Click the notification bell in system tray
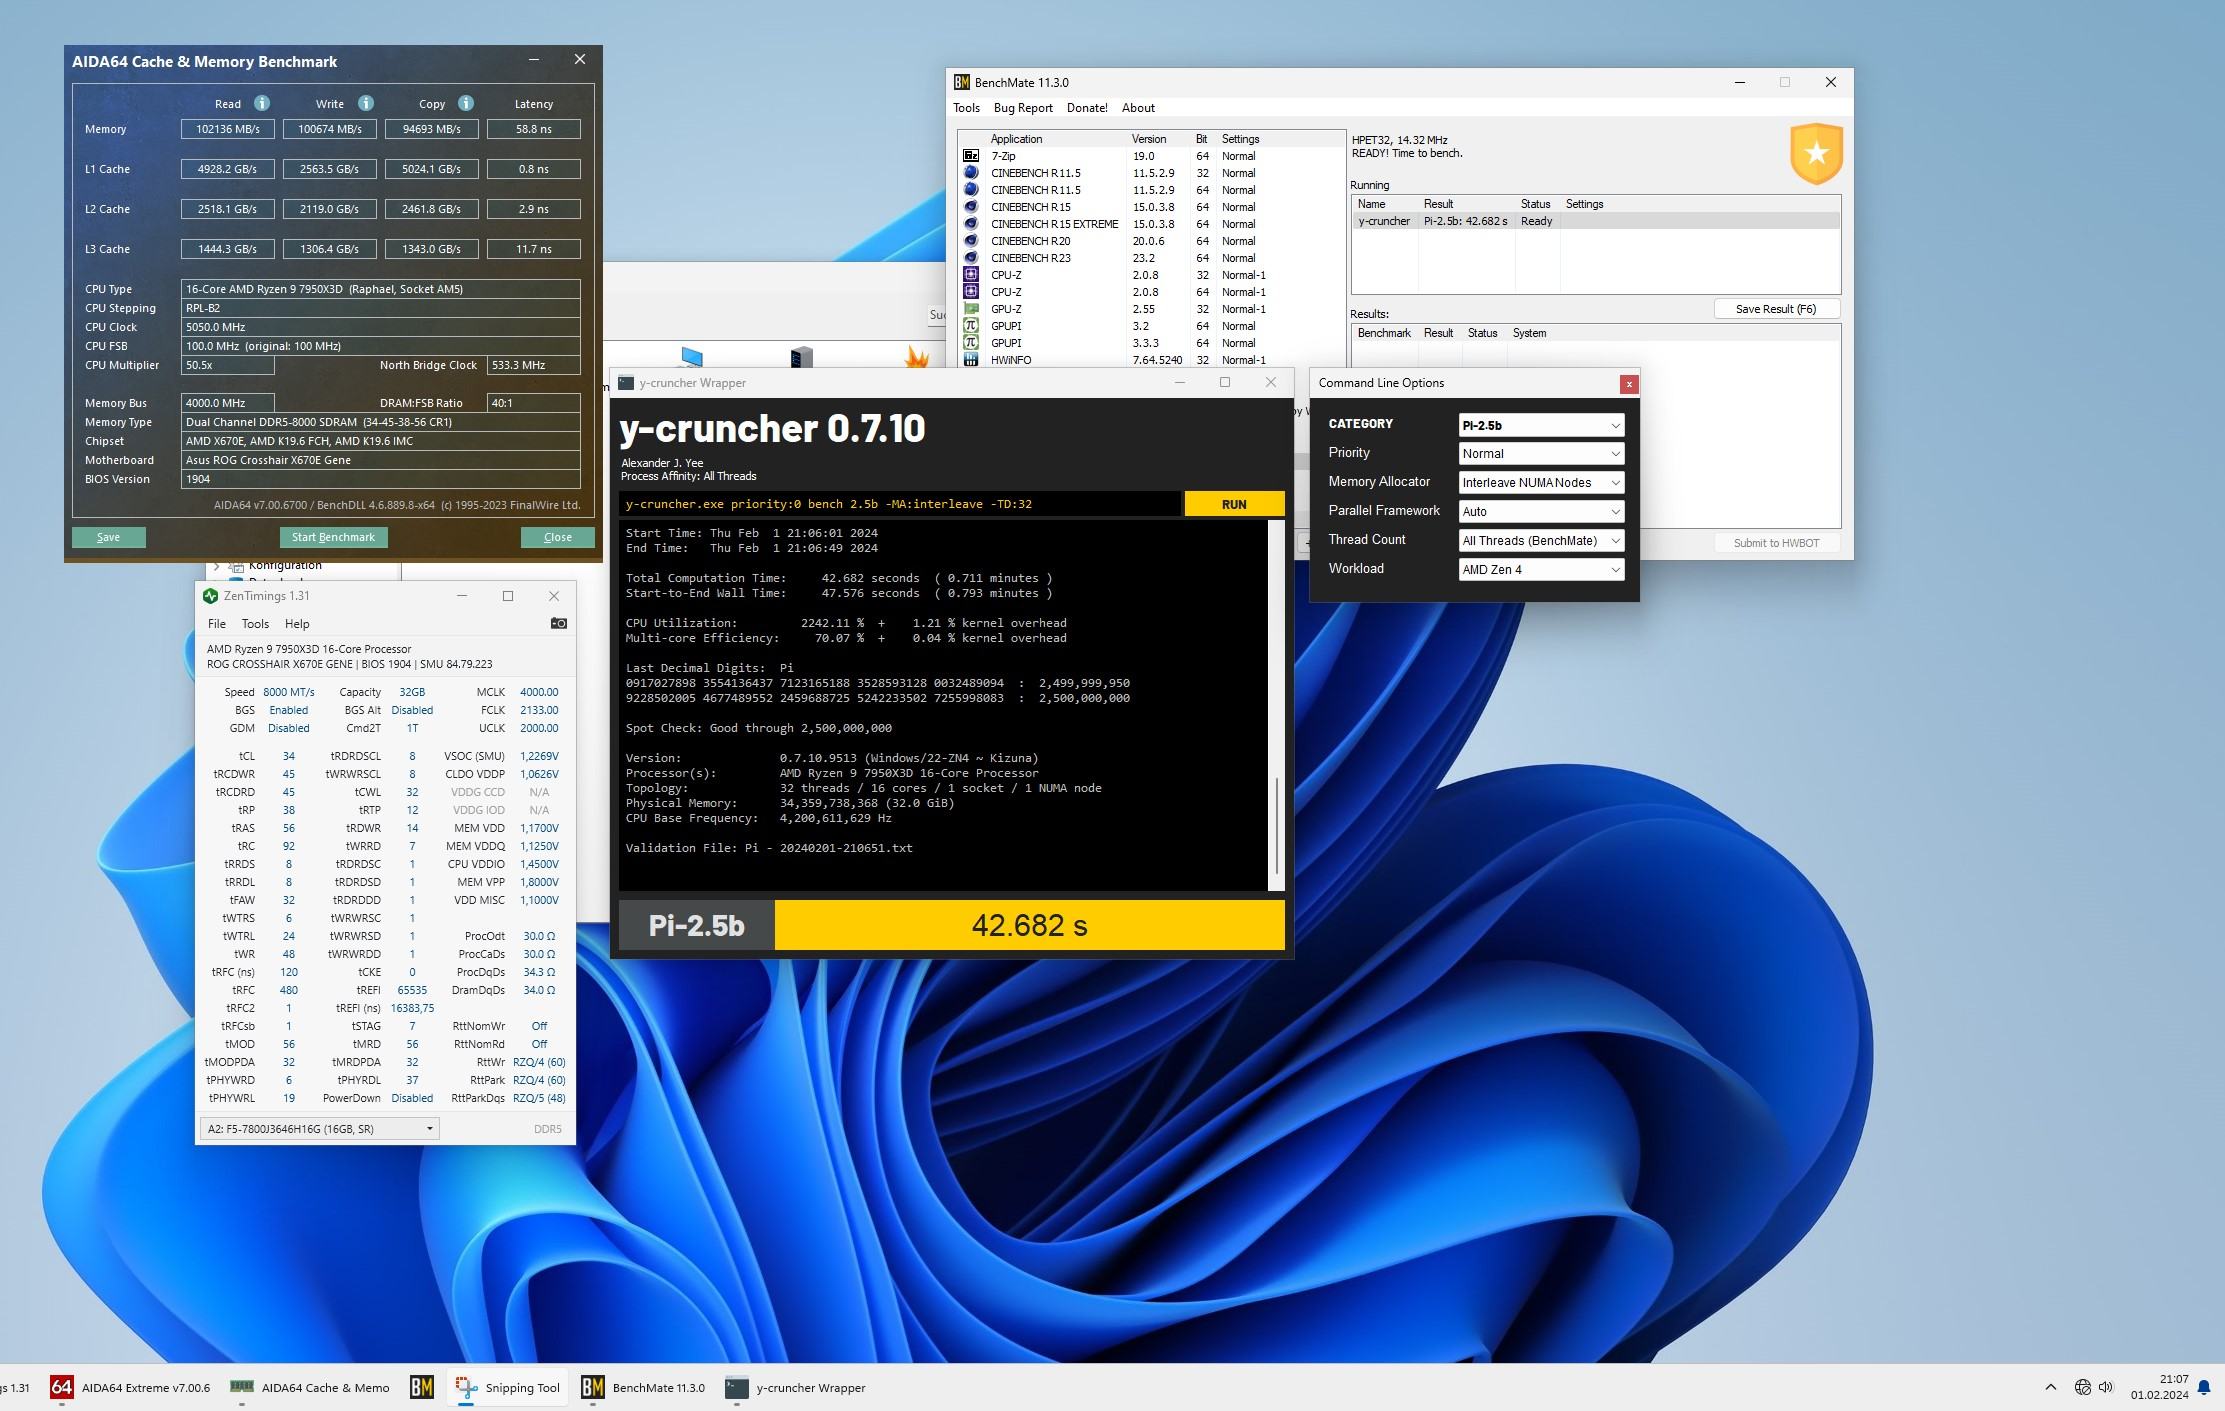2225x1411 pixels. click(x=2204, y=1388)
